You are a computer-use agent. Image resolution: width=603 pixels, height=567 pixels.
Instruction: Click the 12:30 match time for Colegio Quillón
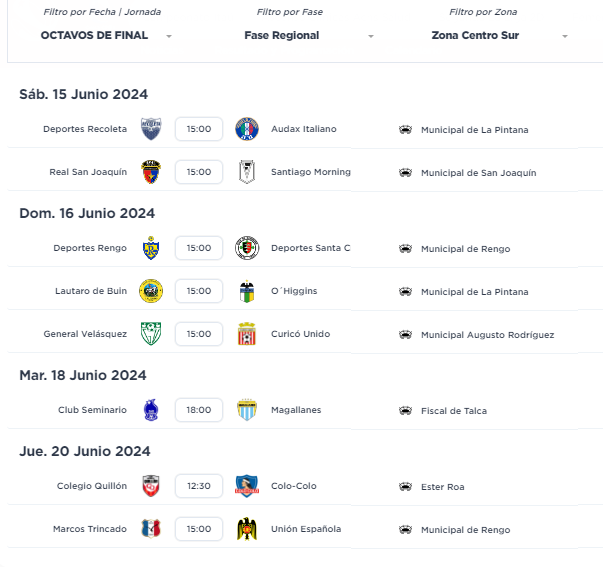pos(199,486)
